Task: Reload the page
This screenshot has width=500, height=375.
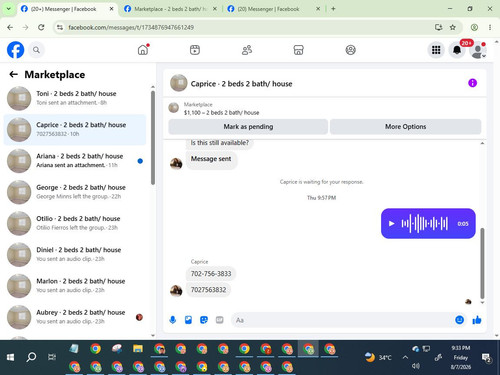Action: (41, 27)
